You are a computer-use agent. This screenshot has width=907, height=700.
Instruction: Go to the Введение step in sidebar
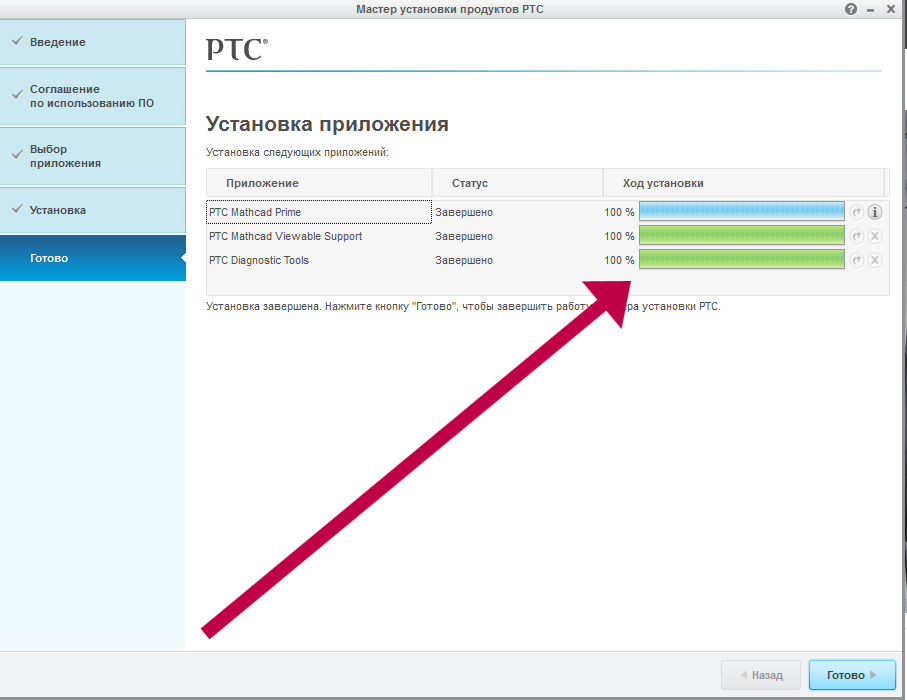58,42
